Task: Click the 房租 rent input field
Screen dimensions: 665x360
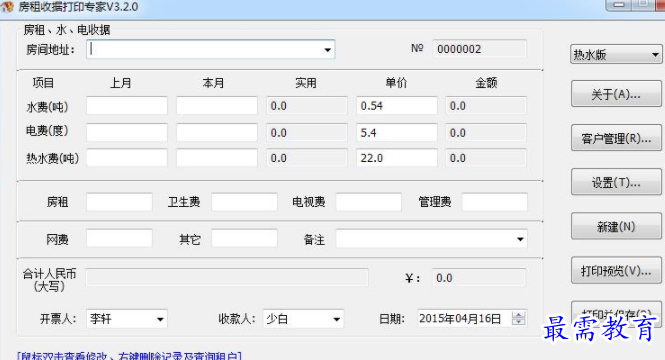Action: 119,202
